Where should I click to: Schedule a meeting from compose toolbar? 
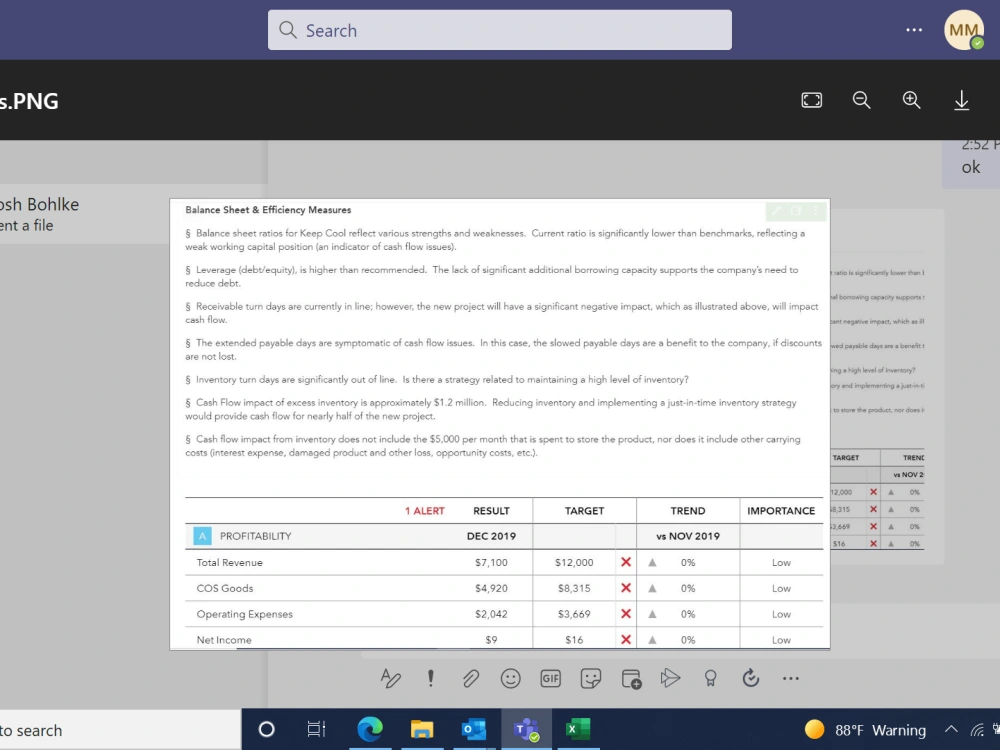[x=631, y=679]
